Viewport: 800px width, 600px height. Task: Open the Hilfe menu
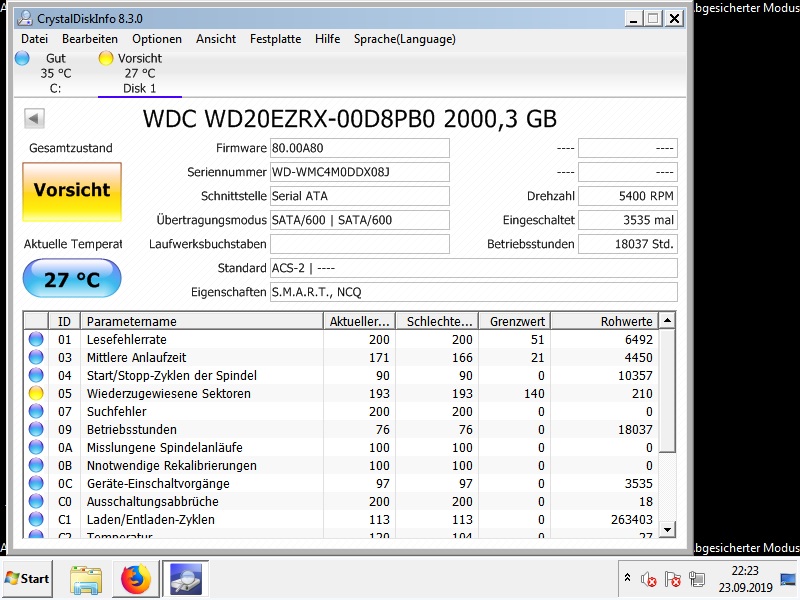(328, 39)
